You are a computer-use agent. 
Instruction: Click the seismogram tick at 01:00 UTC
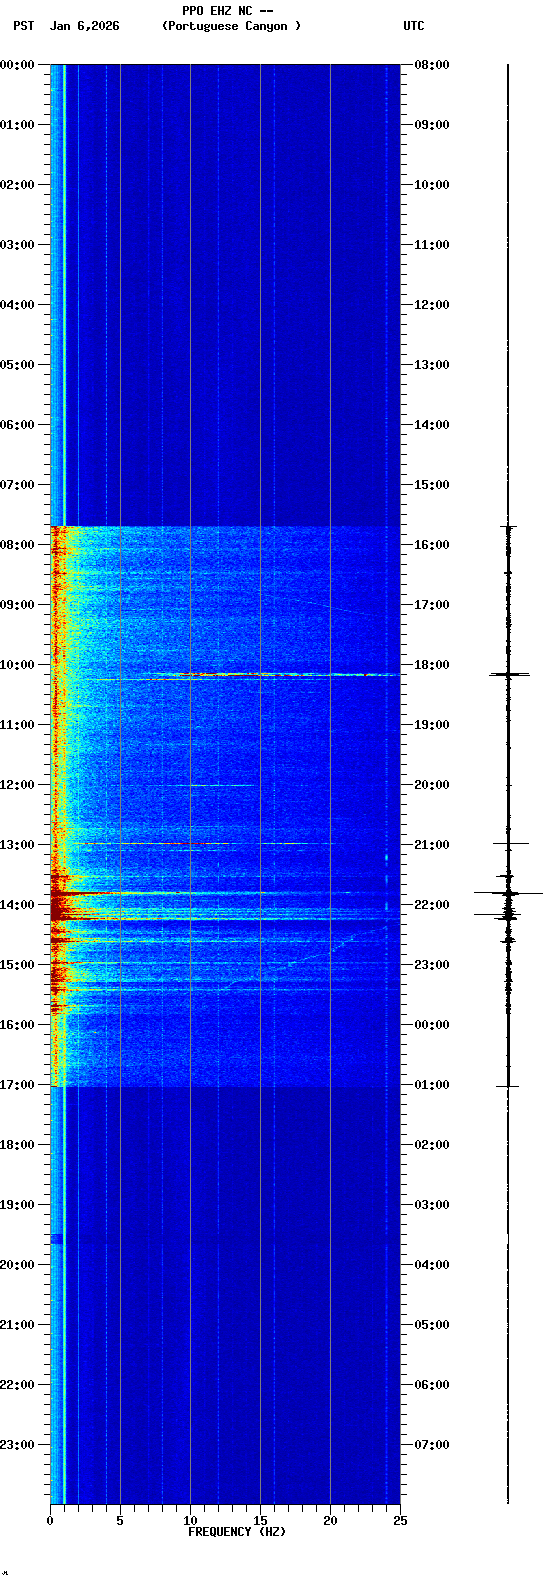point(508,1086)
